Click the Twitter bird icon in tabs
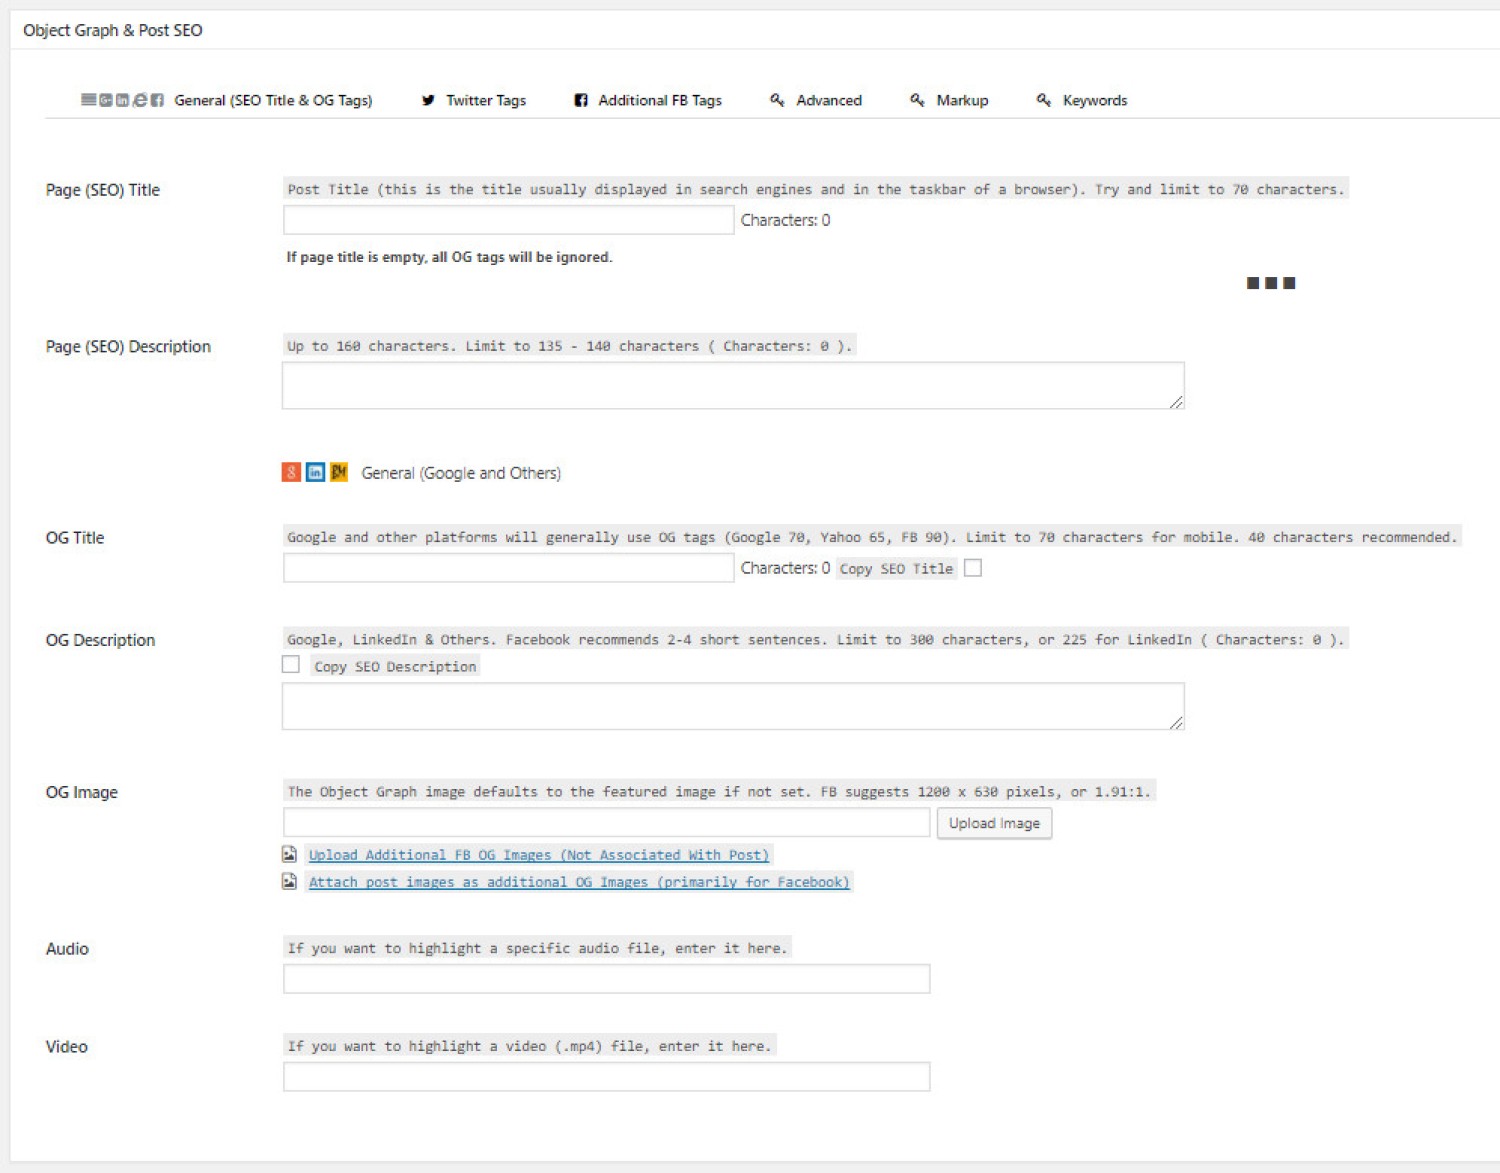The image size is (1500, 1173). click(428, 100)
